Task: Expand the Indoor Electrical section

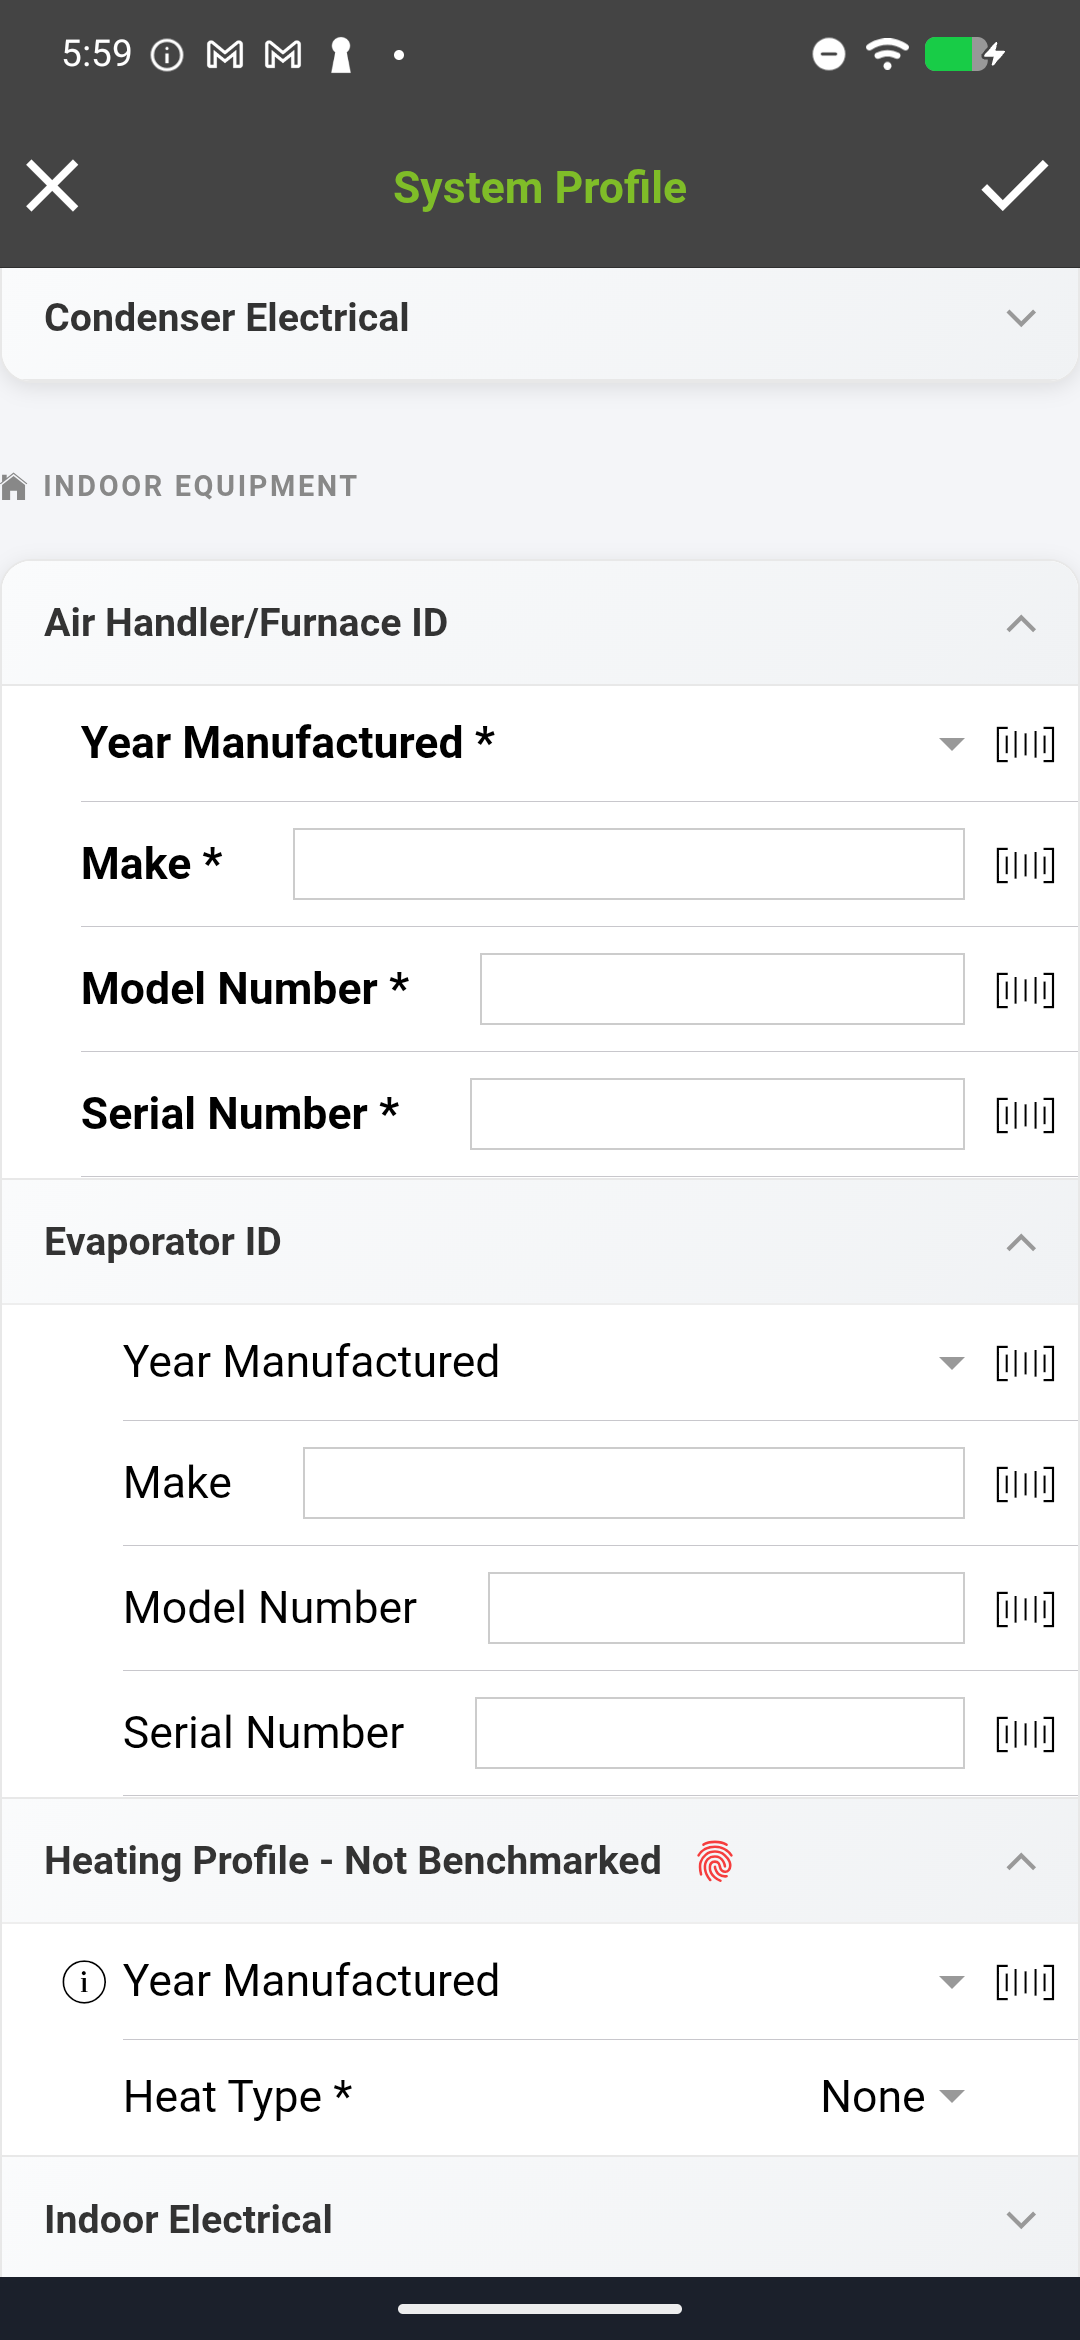Action: tap(1020, 2220)
